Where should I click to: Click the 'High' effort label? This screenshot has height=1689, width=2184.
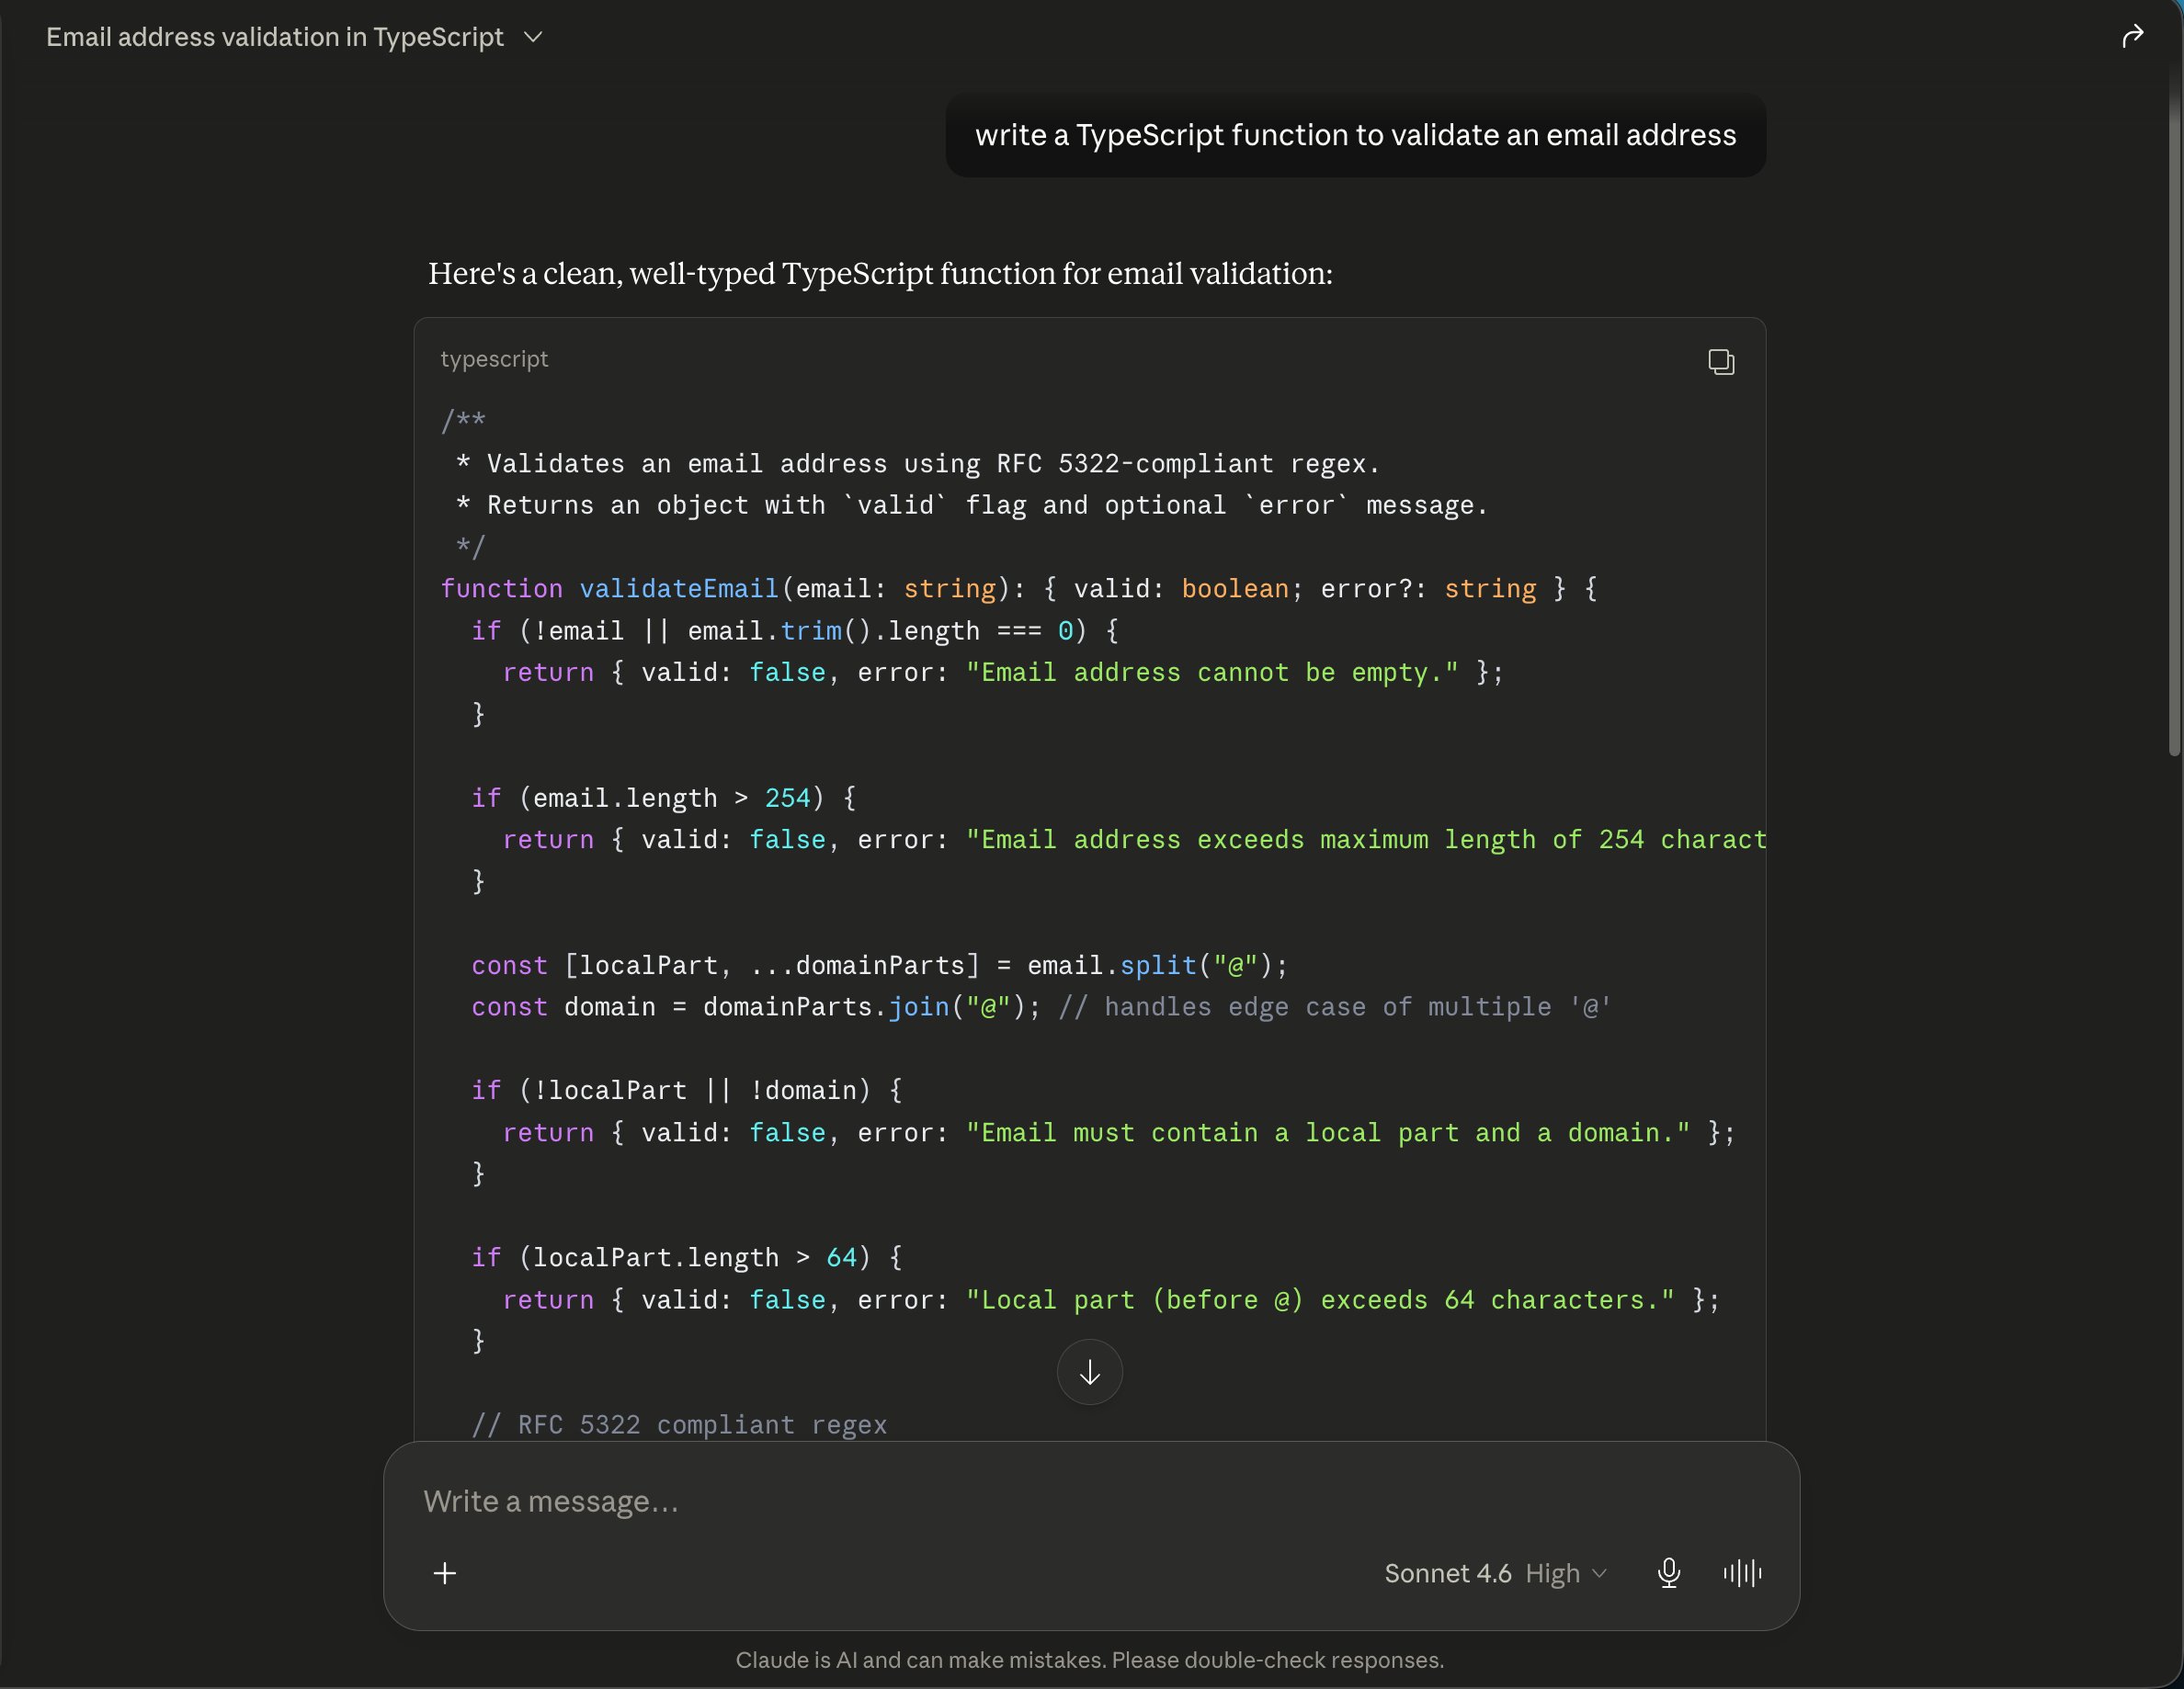[1552, 1574]
